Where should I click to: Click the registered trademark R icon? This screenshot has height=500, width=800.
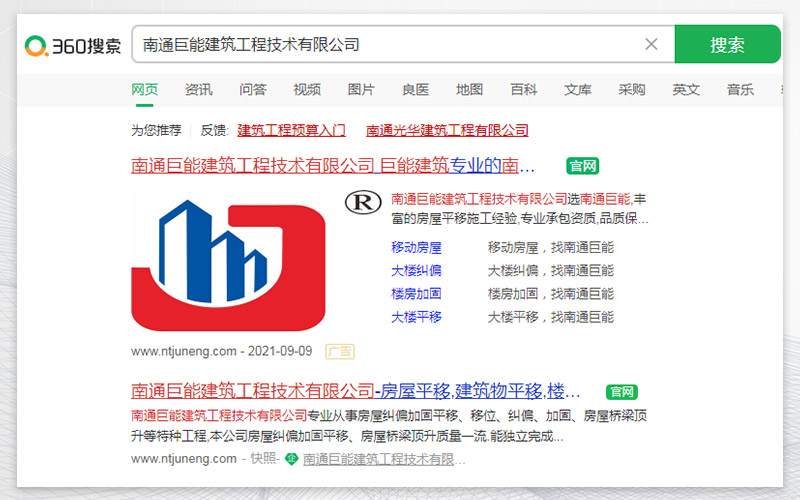[363, 203]
